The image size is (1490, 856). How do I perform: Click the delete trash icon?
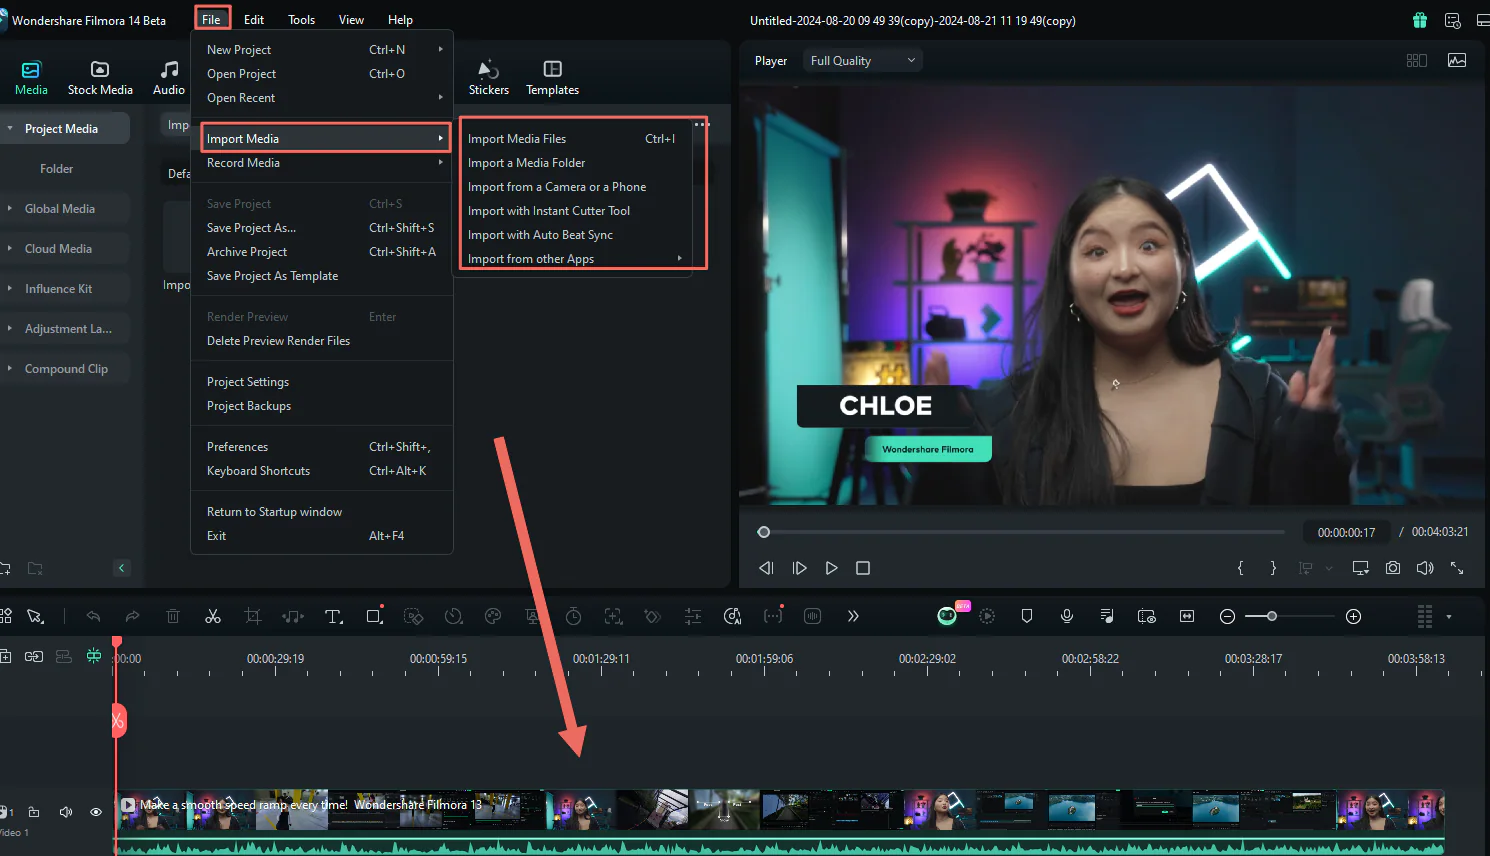(173, 616)
